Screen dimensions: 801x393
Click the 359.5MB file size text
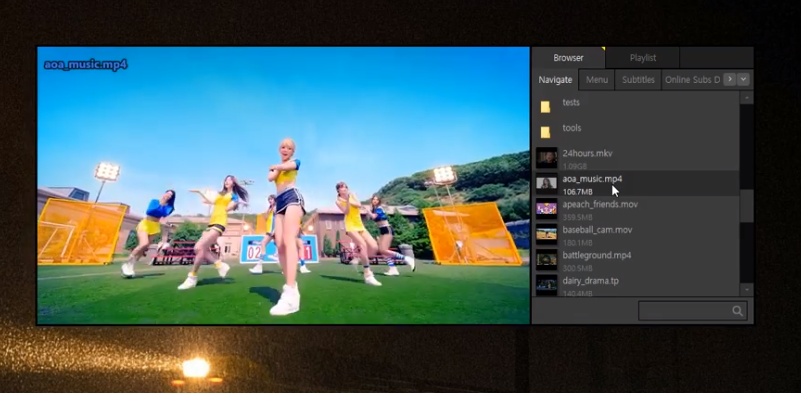[577, 217]
